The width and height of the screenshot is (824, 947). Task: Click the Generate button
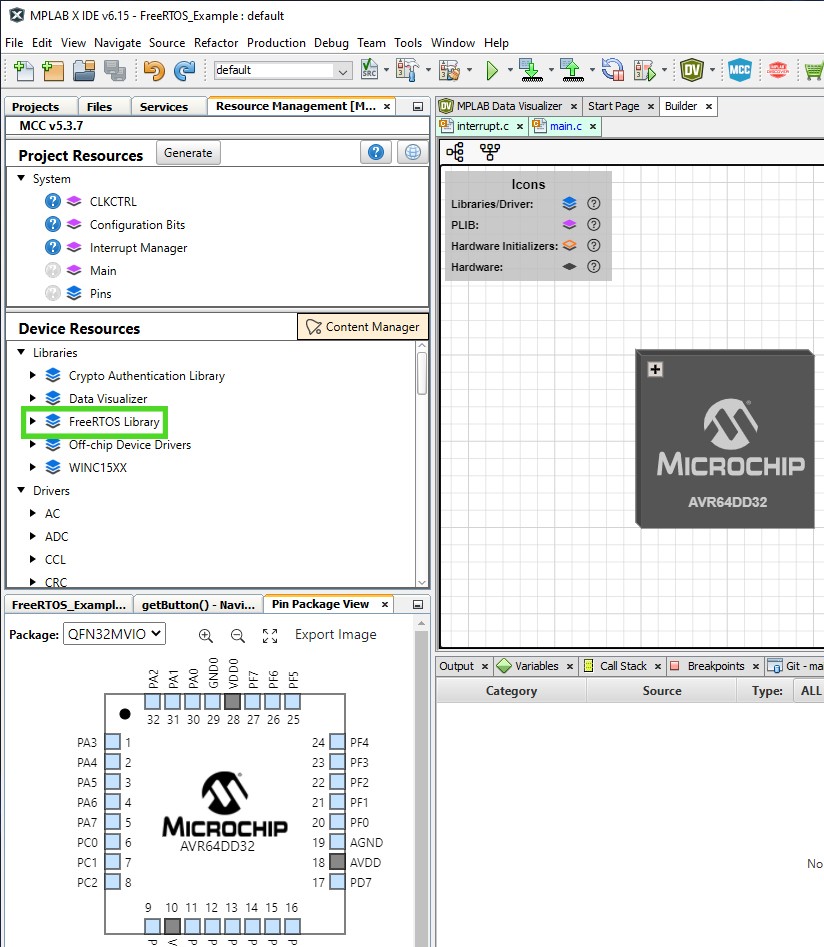[x=188, y=153]
